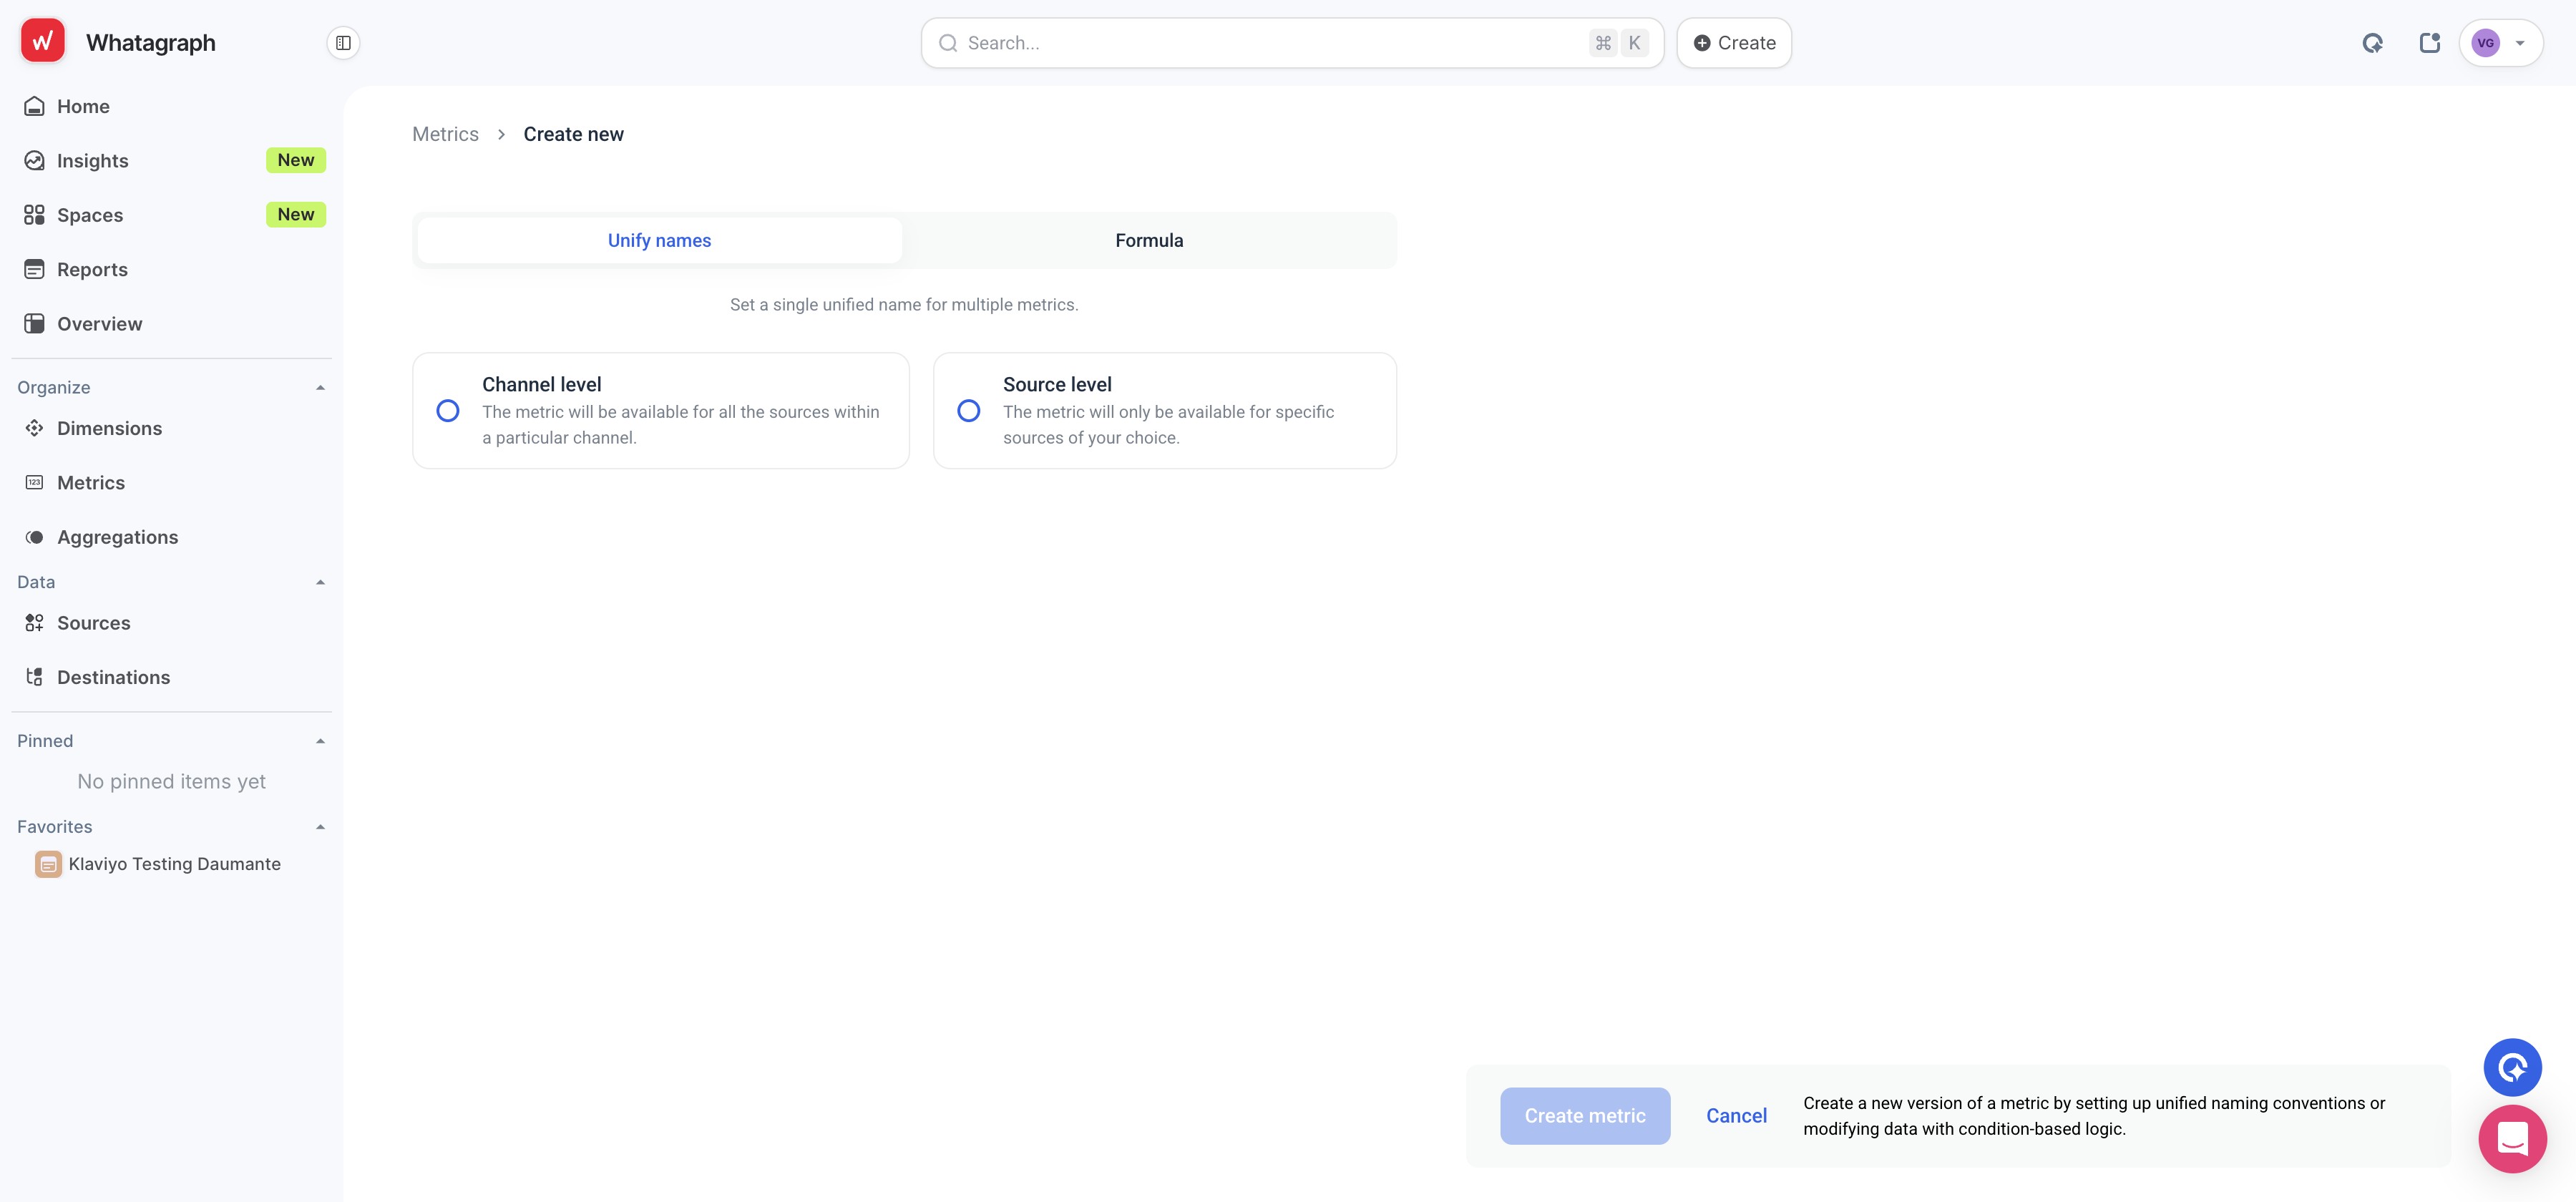Screen dimensions: 2576x1202
Task: Select the Source level radio button
Action: pos(968,411)
